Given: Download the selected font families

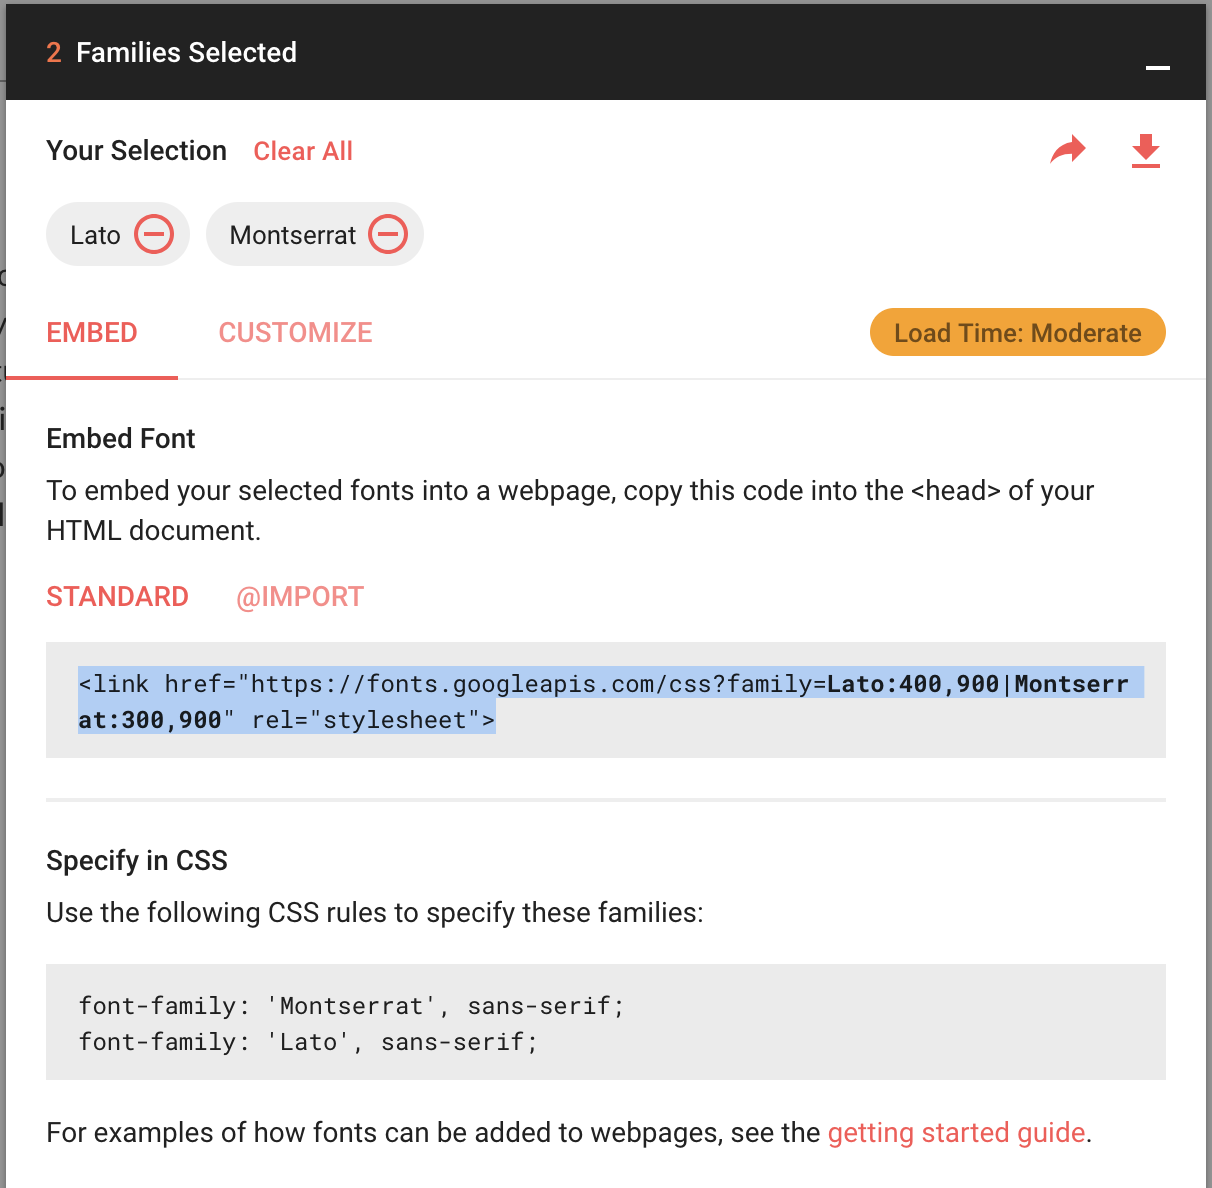Looking at the screenshot, I should click(x=1145, y=151).
